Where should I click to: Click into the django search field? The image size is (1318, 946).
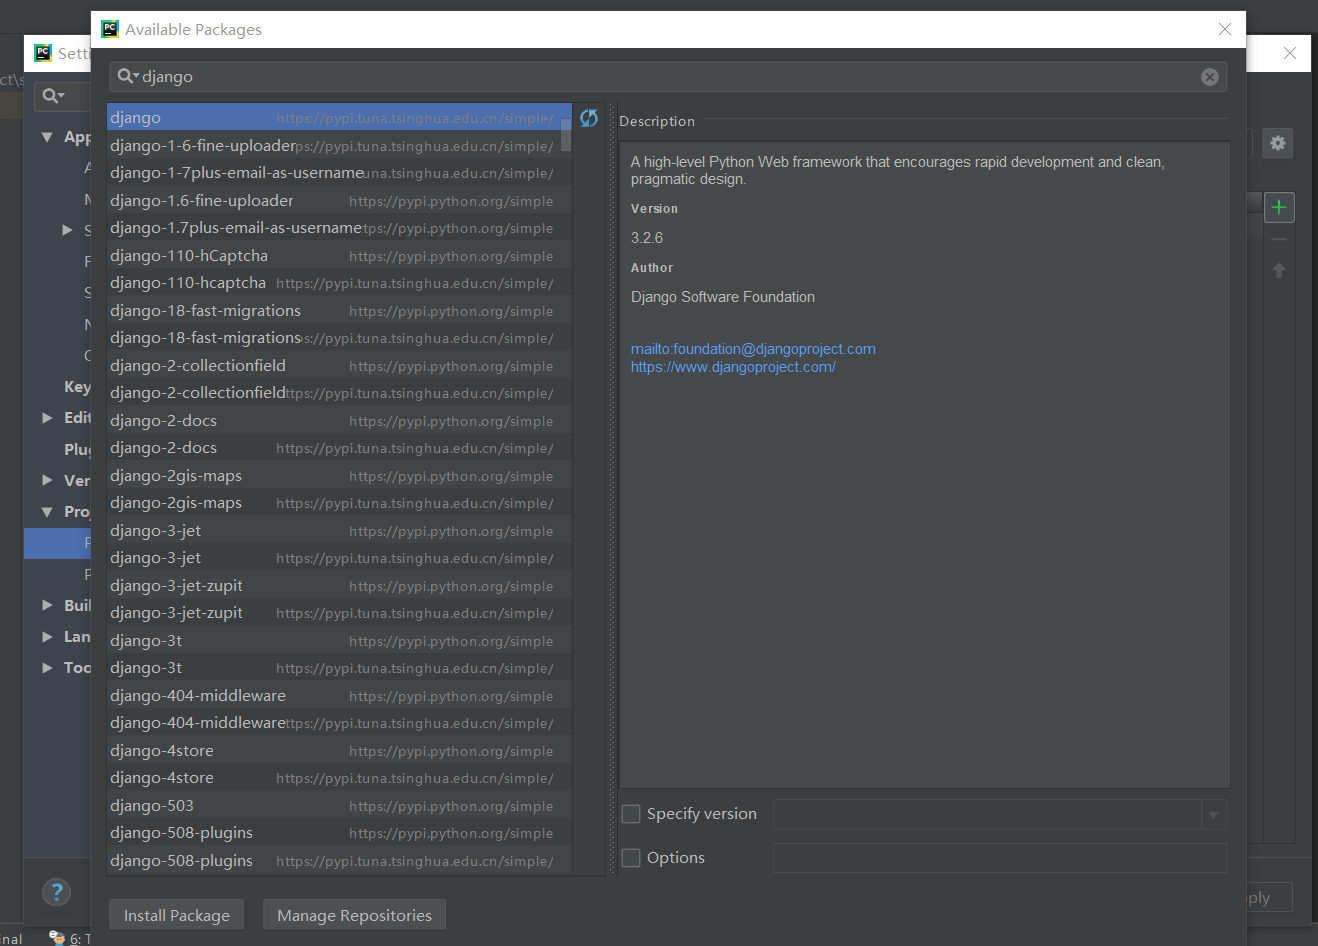click(668, 77)
